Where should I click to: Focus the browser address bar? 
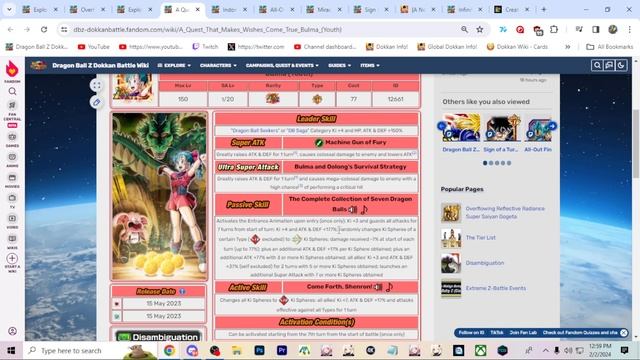pos(261,29)
